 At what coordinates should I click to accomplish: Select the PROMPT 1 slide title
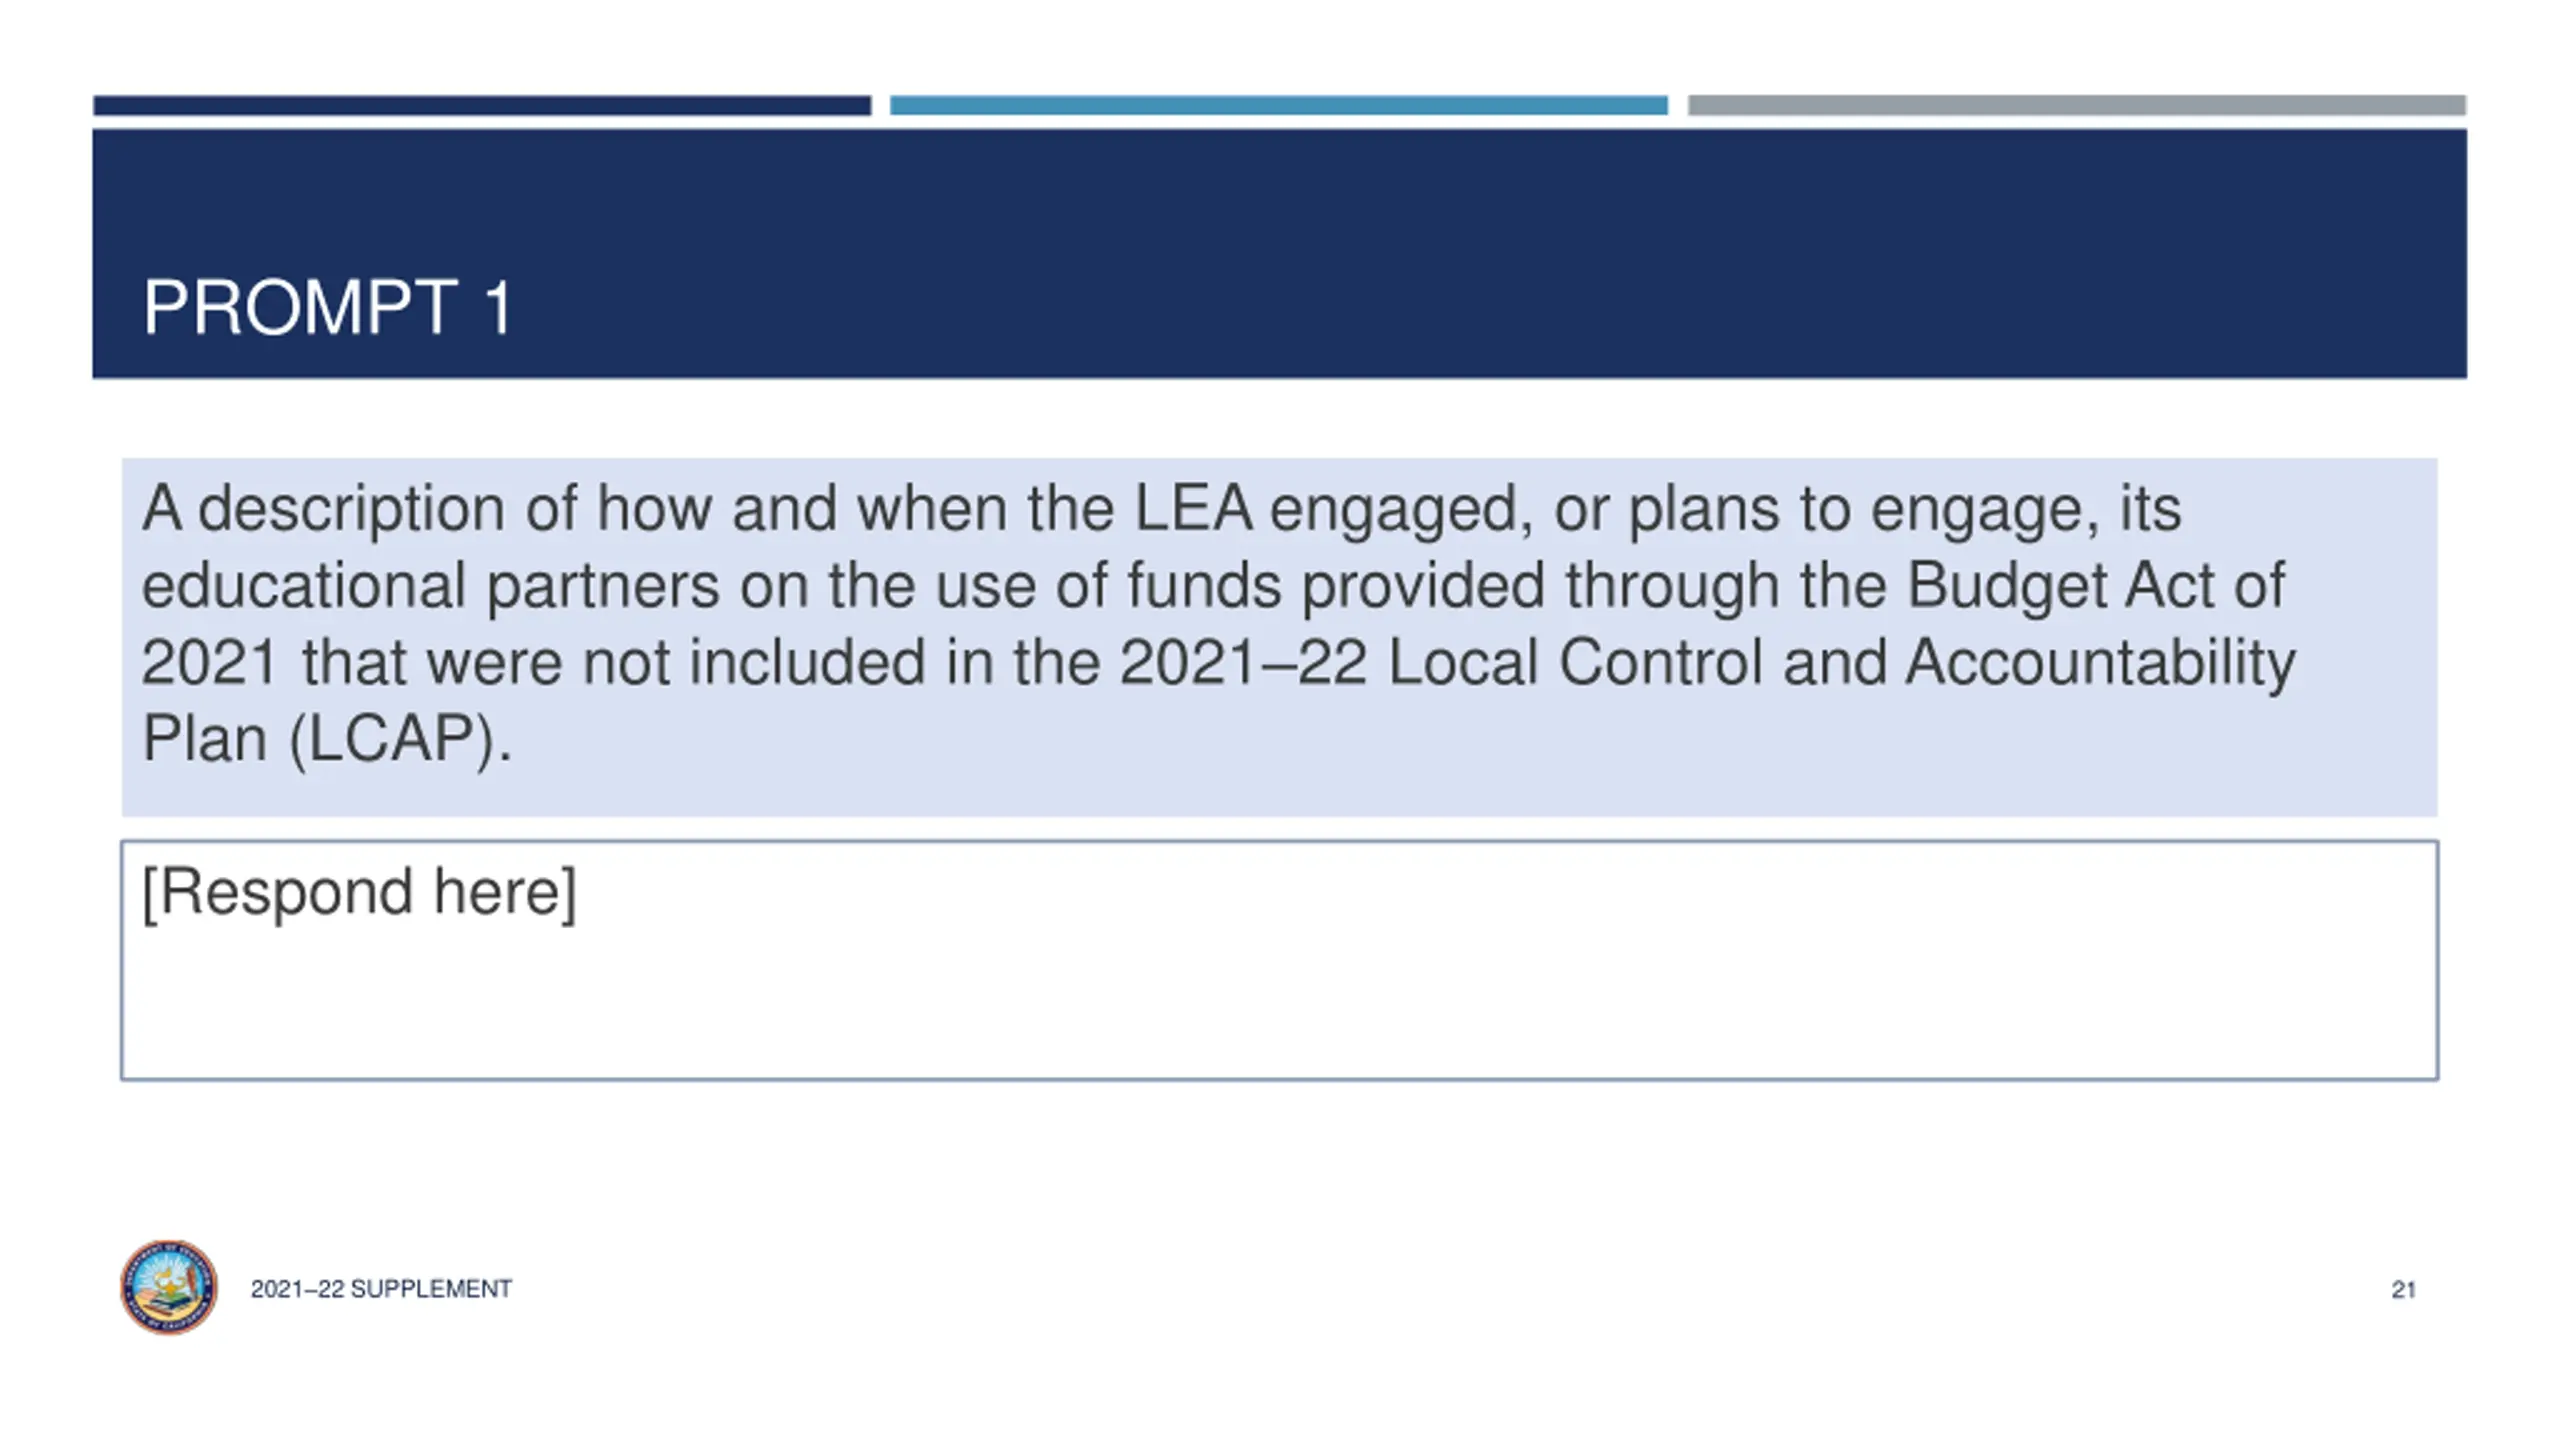point(328,307)
